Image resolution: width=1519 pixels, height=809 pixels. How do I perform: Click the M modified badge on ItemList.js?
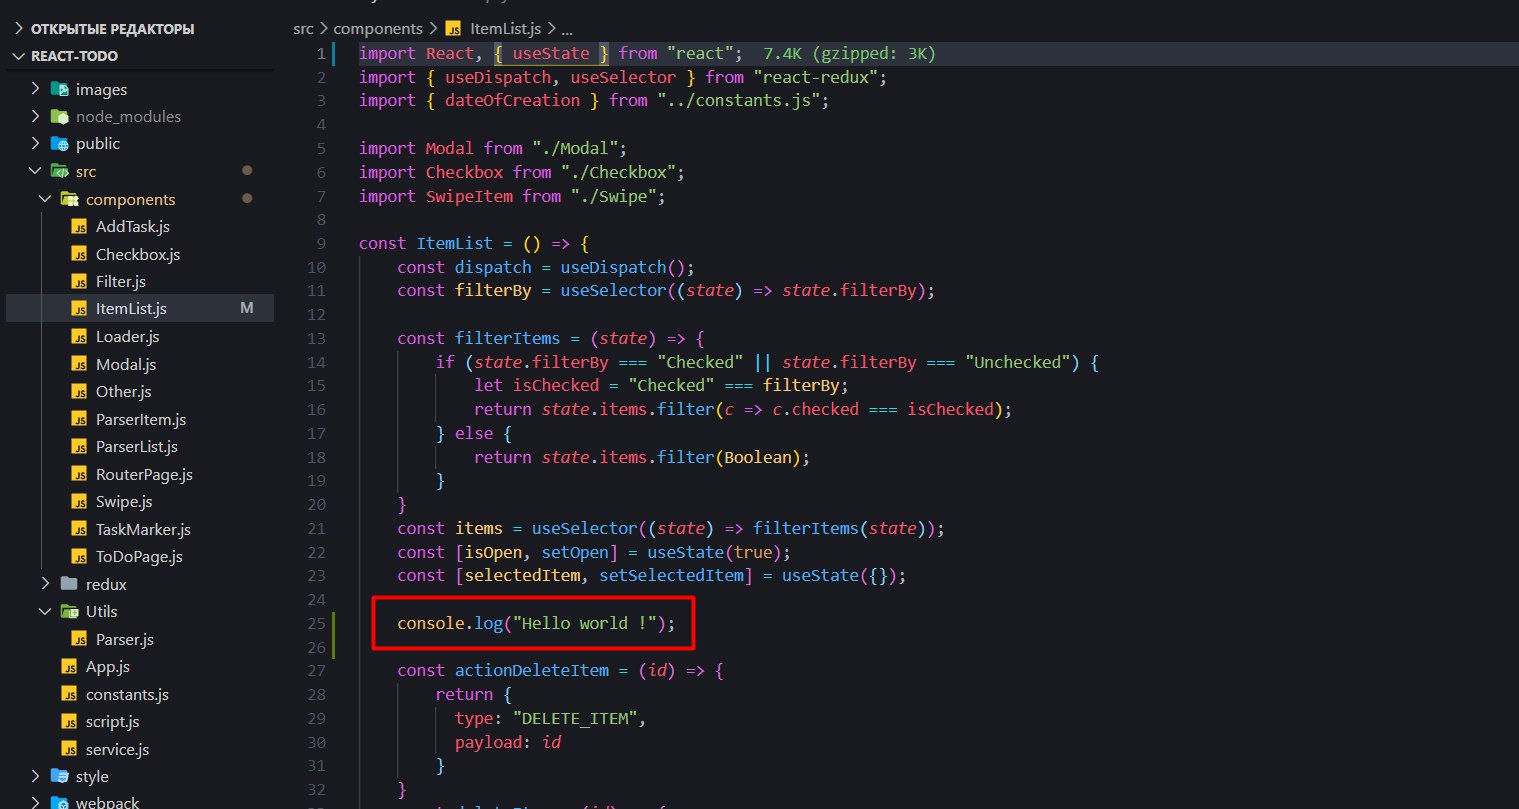247,309
